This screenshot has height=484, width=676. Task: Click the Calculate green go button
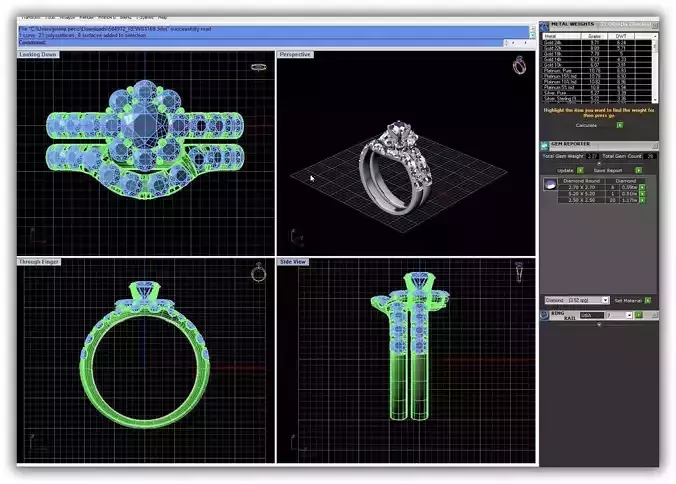pos(620,125)
